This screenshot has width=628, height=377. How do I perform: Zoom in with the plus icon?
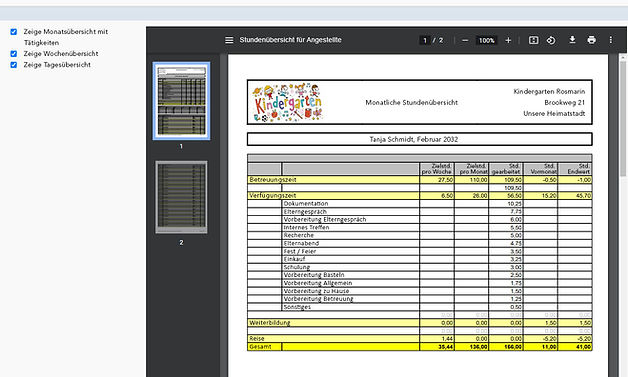(x=508, y=40)
